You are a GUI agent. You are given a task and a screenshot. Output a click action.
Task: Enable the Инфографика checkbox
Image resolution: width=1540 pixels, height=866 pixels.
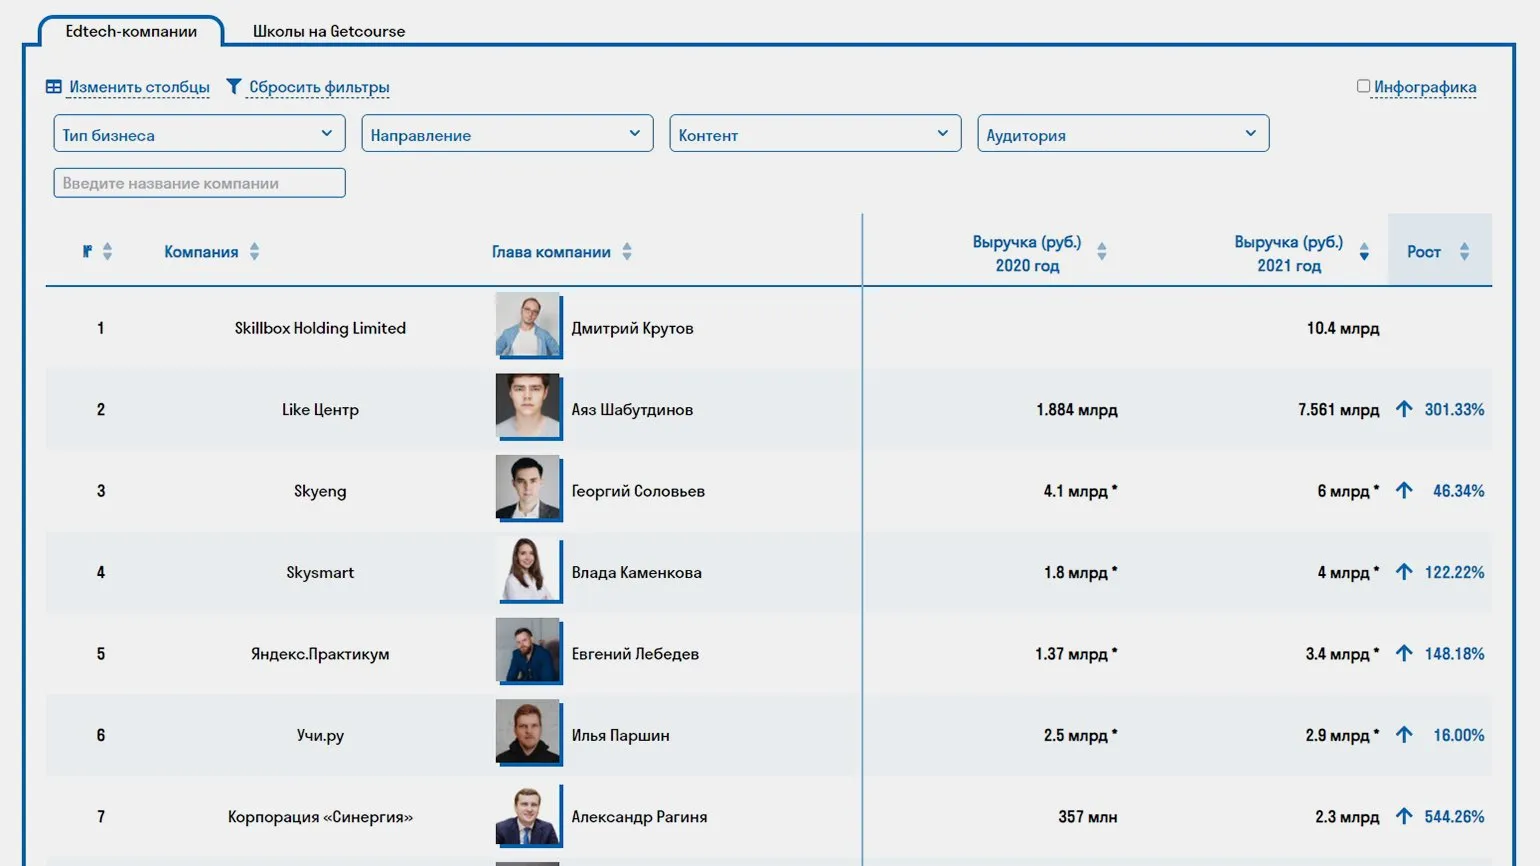click(x=1363, y=86)
